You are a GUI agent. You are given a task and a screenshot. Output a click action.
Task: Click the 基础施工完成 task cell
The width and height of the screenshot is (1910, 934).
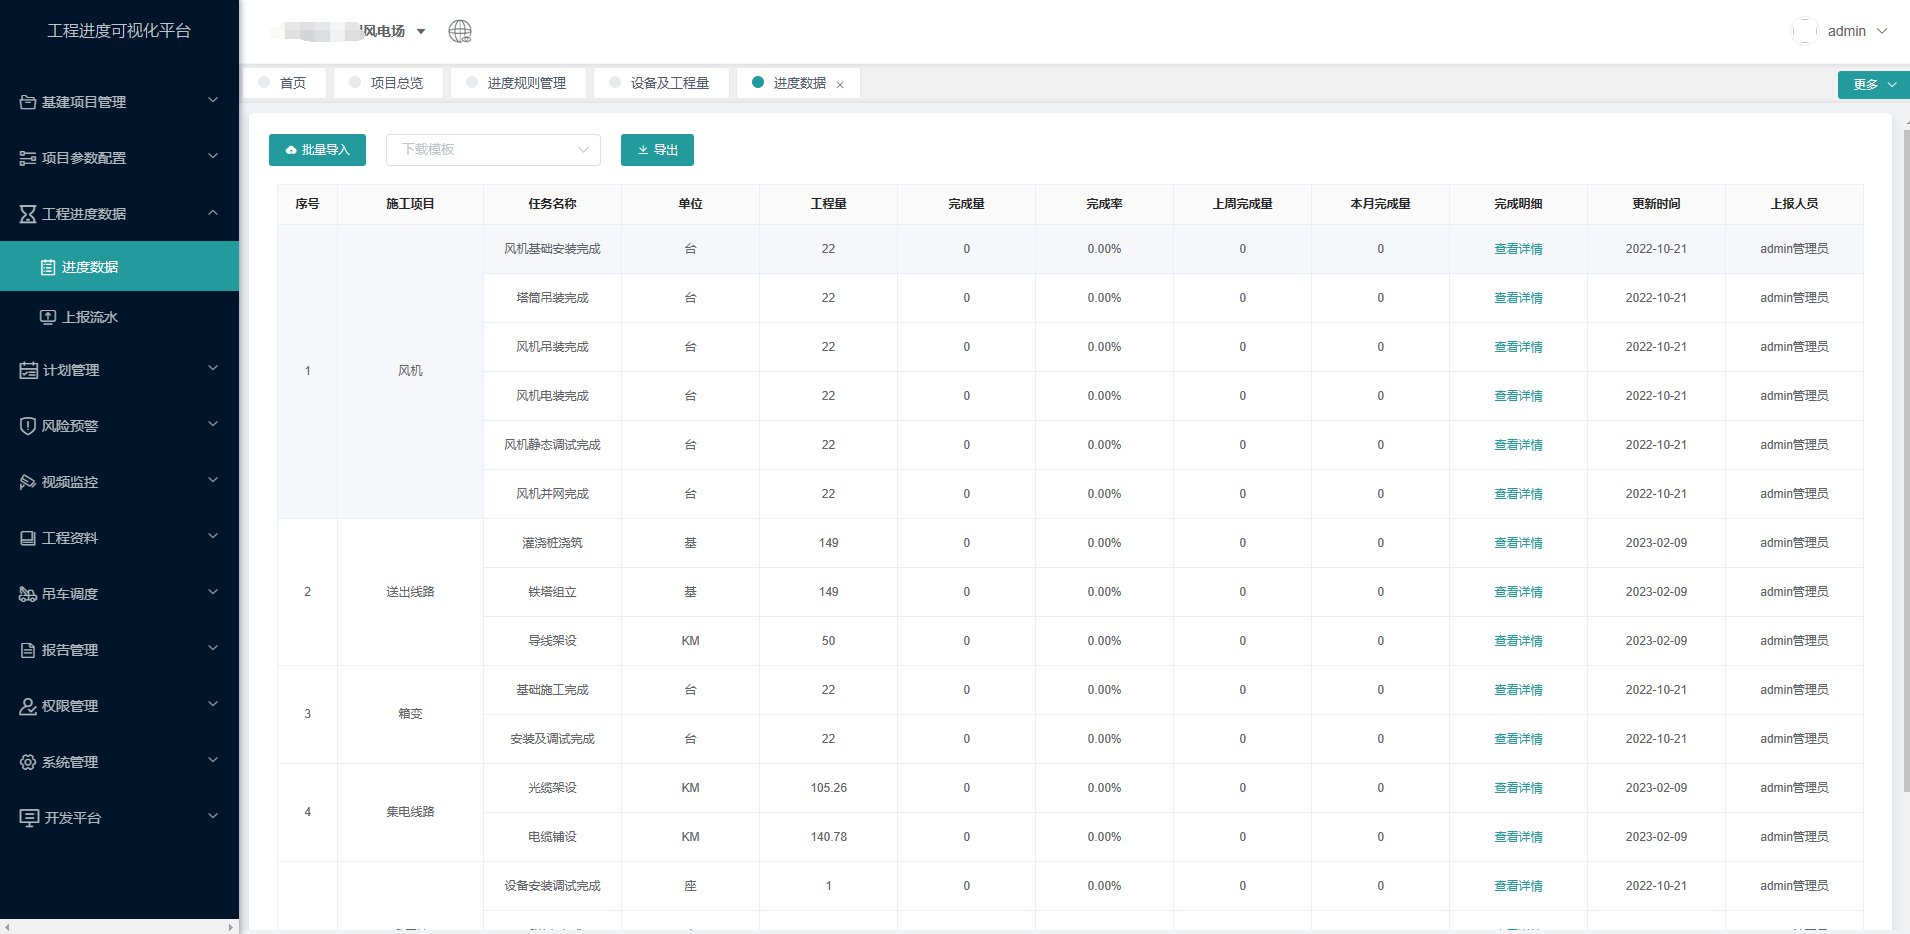(x=552, y=690)
